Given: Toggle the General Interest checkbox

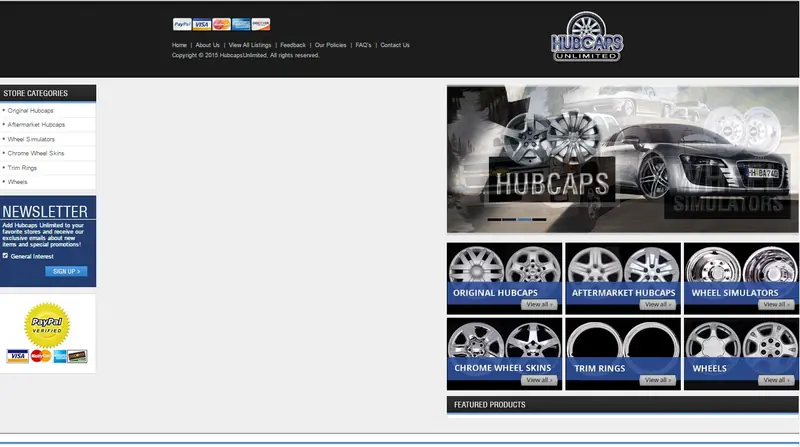Looking at the screenshot, I should pyautogui.click(x=5, y=256).
